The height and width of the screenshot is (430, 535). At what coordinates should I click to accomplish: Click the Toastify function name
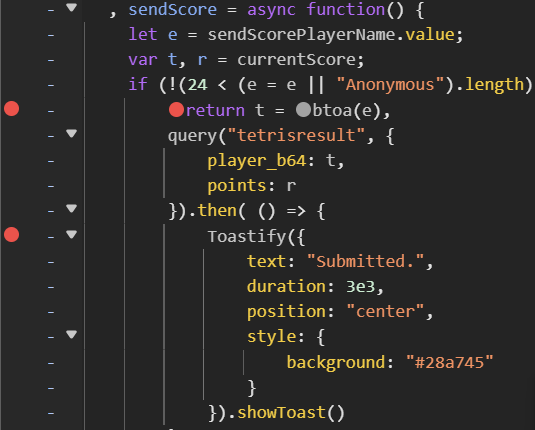pyautogui.click(x=247, y=236)
